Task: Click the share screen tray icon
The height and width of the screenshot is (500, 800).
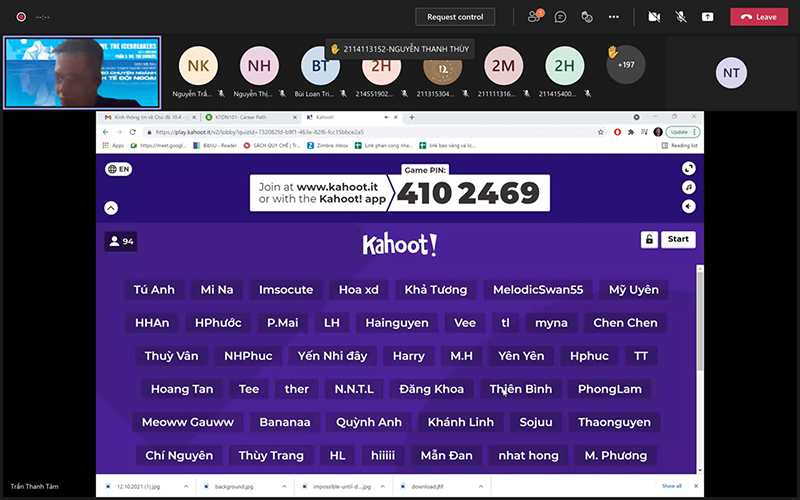Action: (x=707, y=17)
